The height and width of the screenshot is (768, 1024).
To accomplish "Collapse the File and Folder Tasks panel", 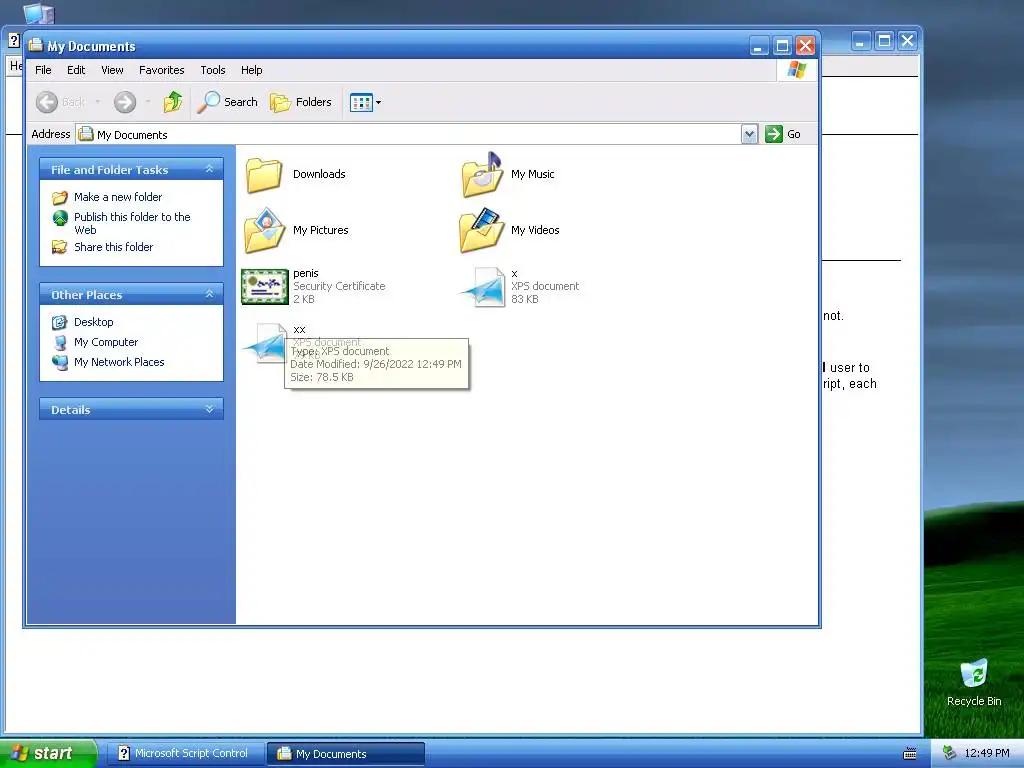I will click(x=209, y=169).
